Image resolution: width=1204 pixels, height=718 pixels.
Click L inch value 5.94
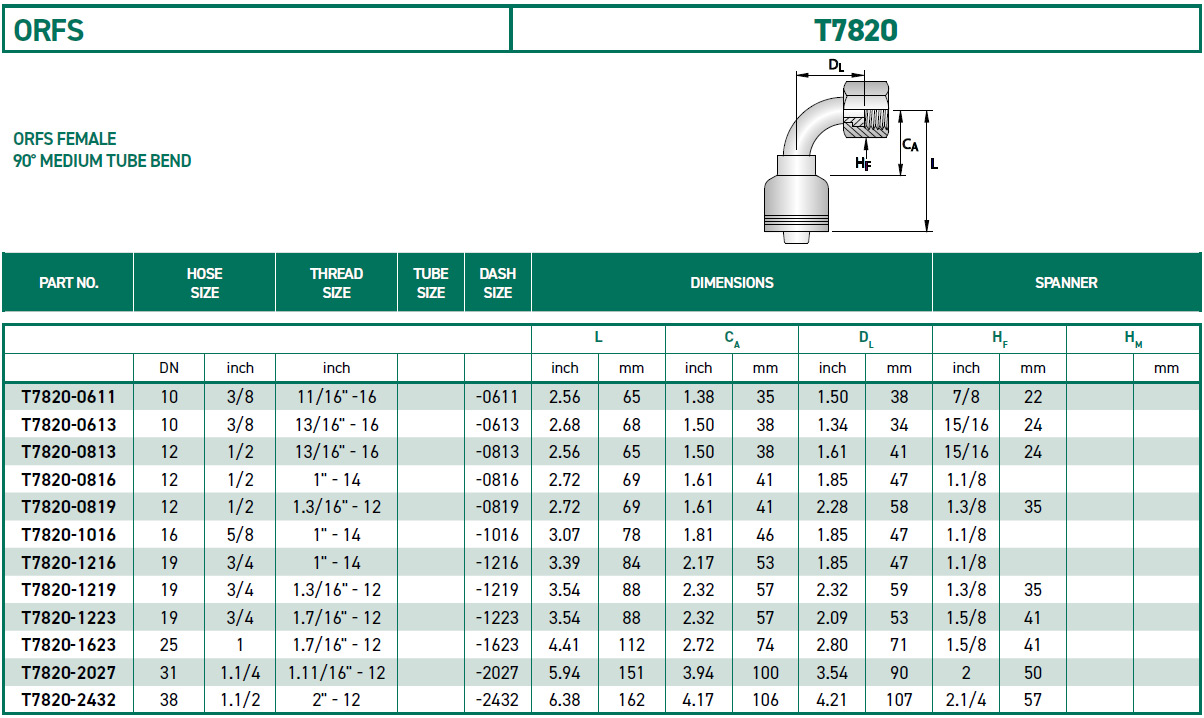[x=565, y=673]
